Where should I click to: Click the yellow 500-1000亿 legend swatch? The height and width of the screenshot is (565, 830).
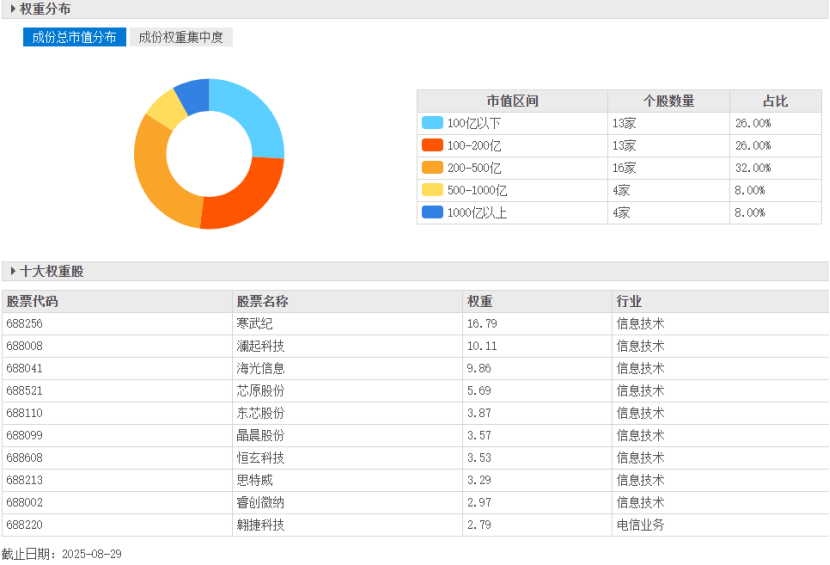(x=432, y=190)
